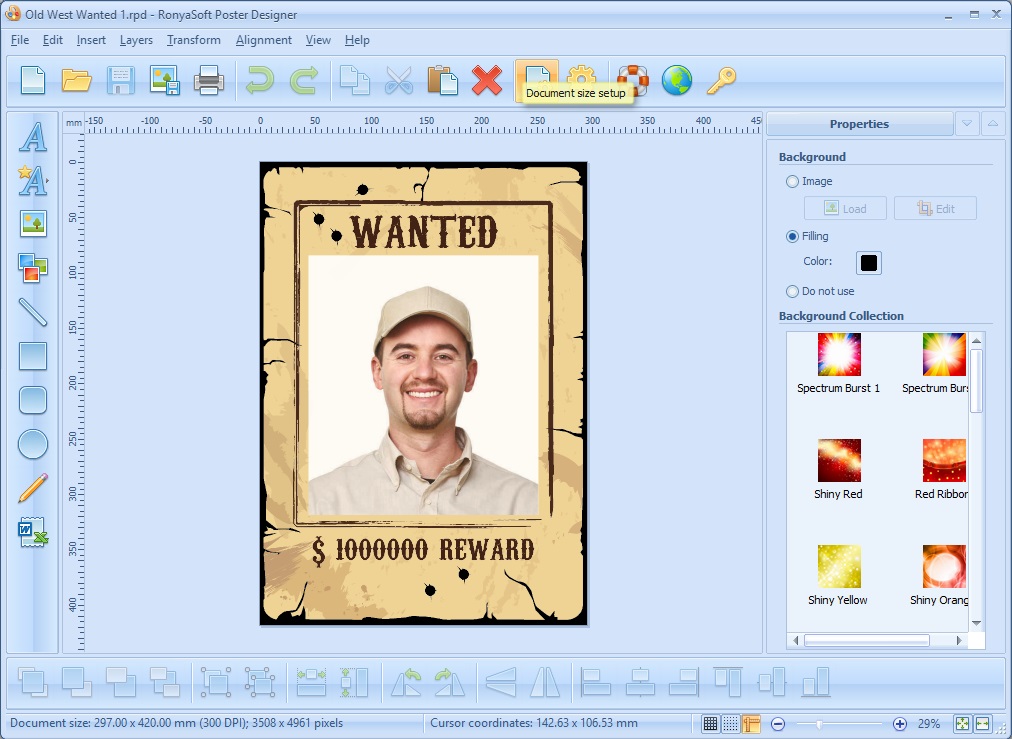
Task: Open the Transform menu
Action: pyautogui.click(x=193, y=40)
